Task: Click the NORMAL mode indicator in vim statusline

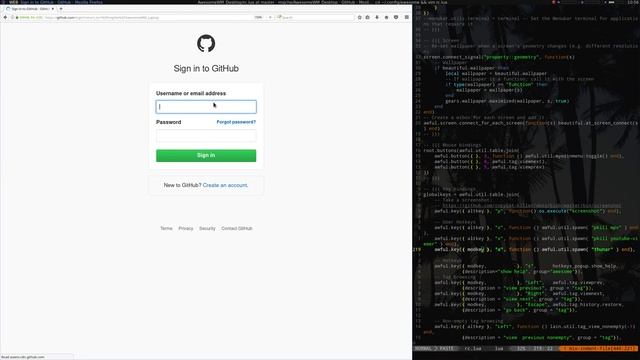Action: (423, 349)
